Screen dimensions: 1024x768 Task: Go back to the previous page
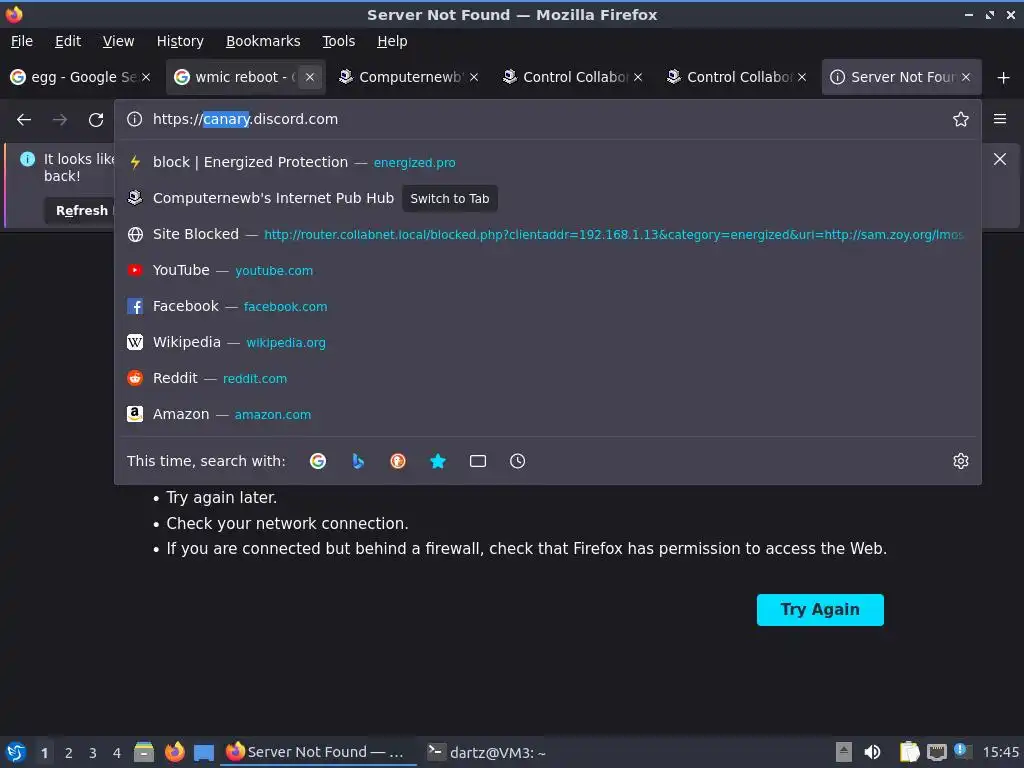pos(24,120)
